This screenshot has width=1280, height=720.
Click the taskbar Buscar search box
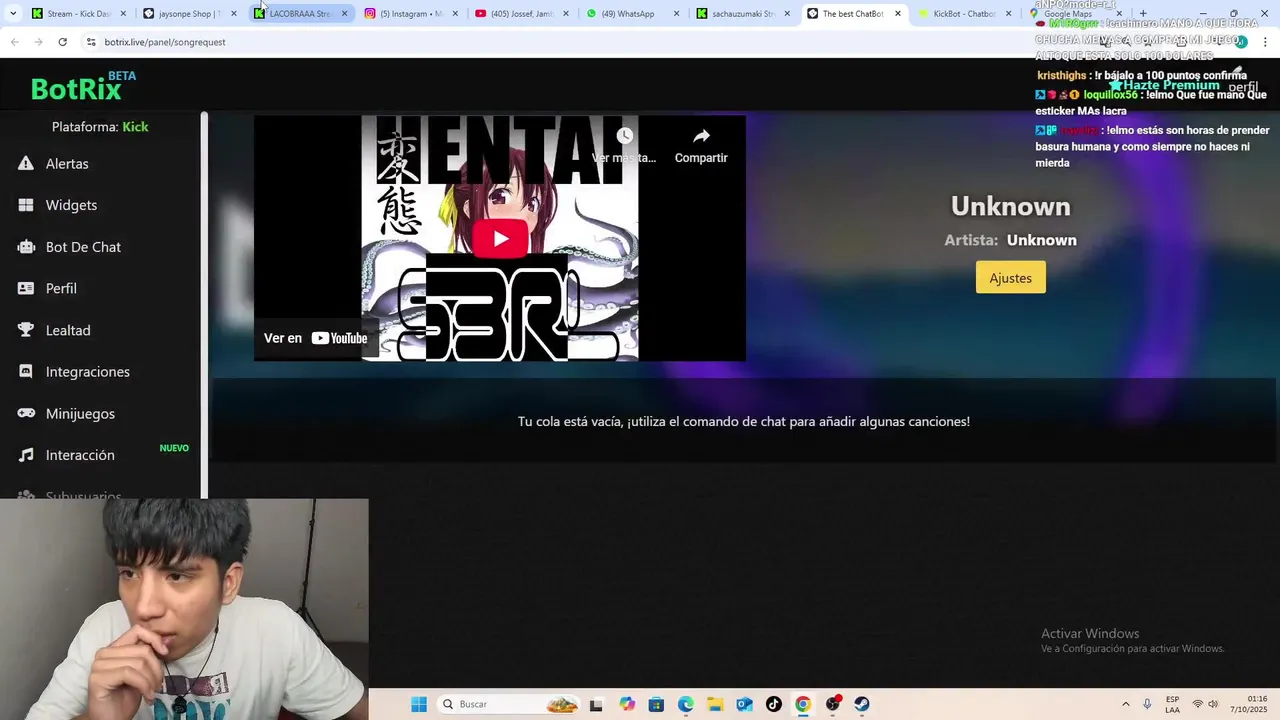tap(510, 704)
